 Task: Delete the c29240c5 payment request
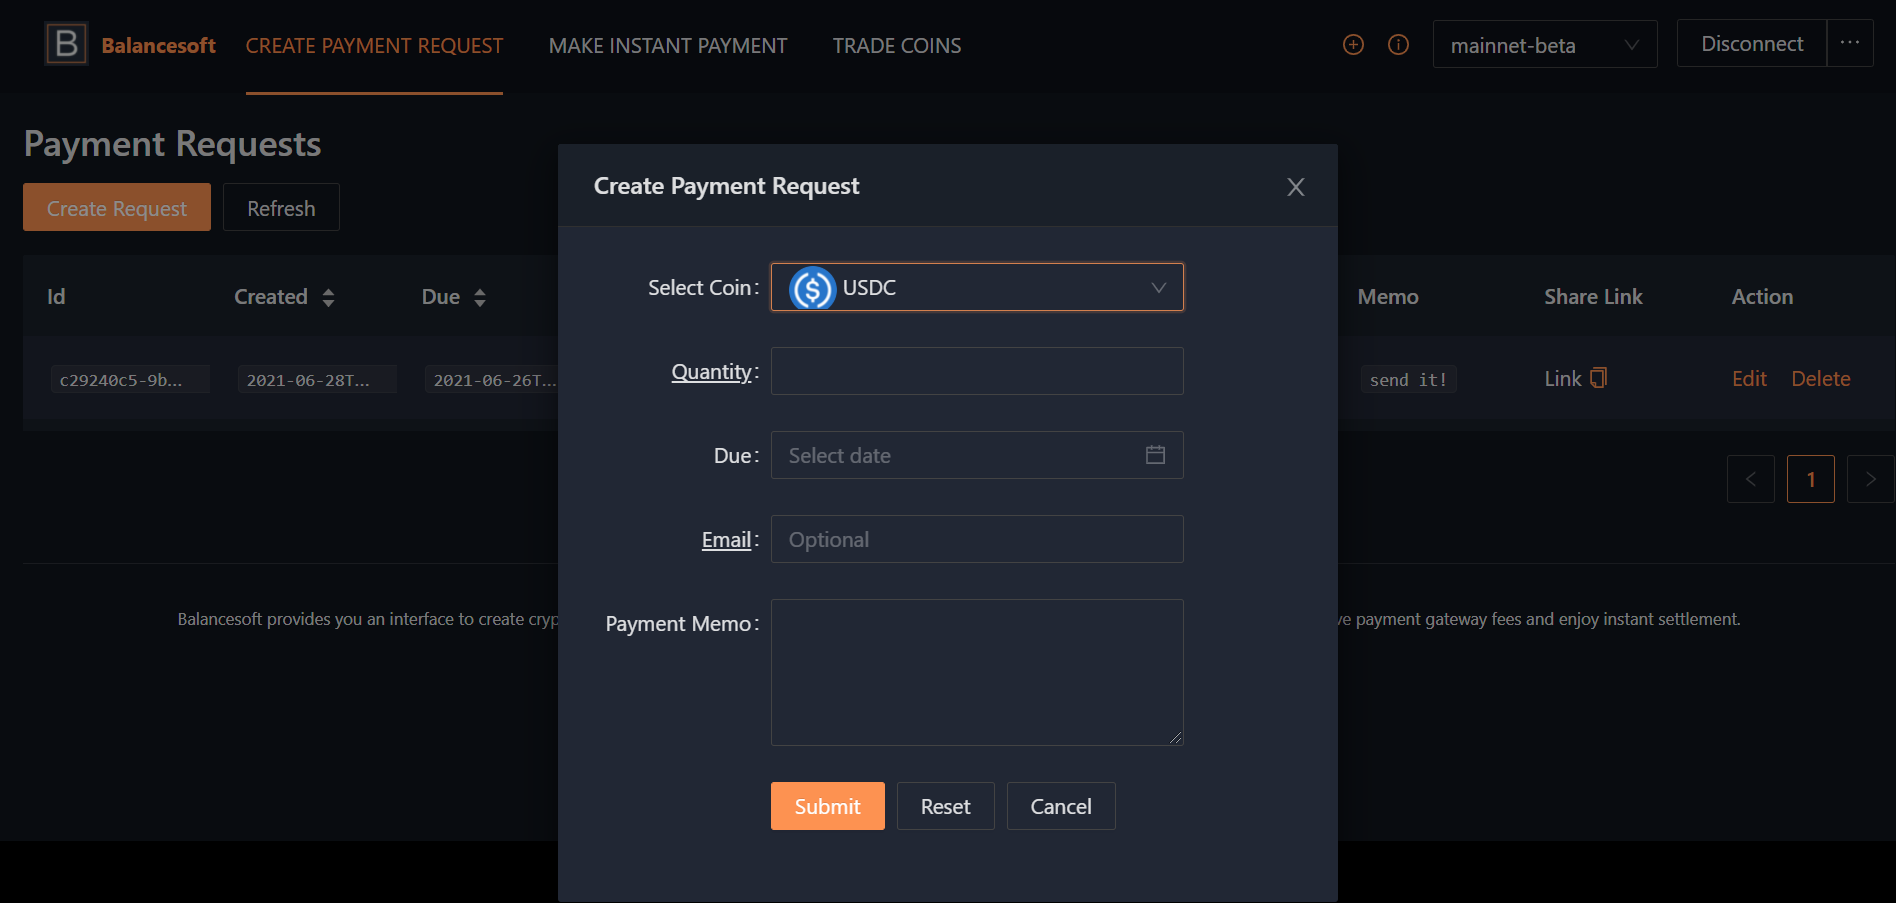1821,379
